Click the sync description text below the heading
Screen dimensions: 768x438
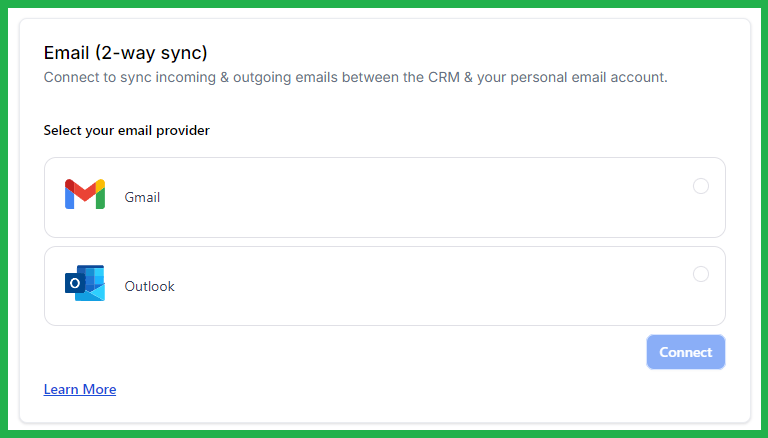coord(355,77)
